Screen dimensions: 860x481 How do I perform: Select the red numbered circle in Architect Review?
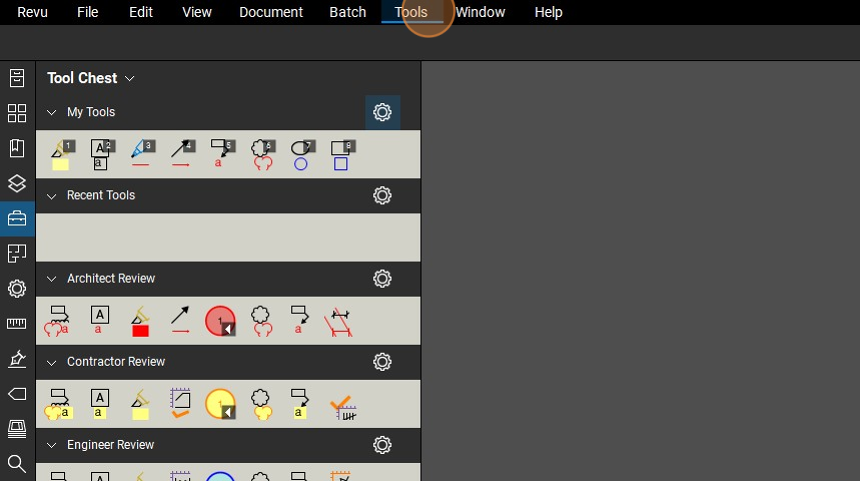[x=220, y=321]
